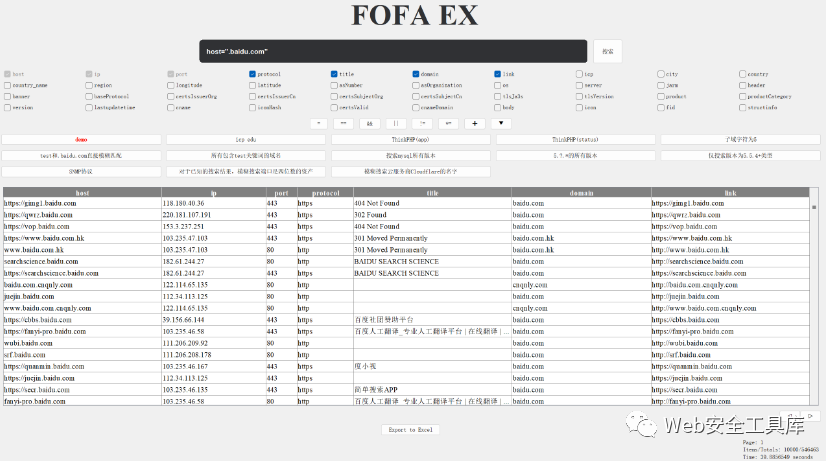Load the ThinkPHP(app) query preset
831x461 pixels.
[411, 139]
